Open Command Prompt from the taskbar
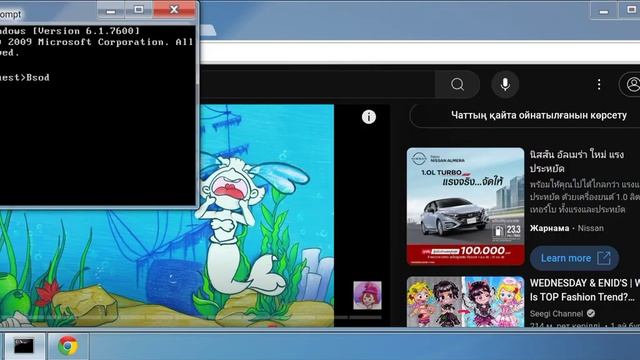Screen dimensions: 640x360 coord(24,346)
